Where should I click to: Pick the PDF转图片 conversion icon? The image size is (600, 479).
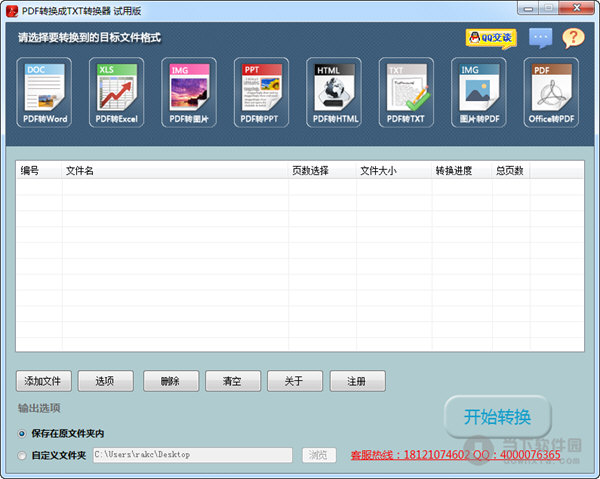[x=189, y=92]
